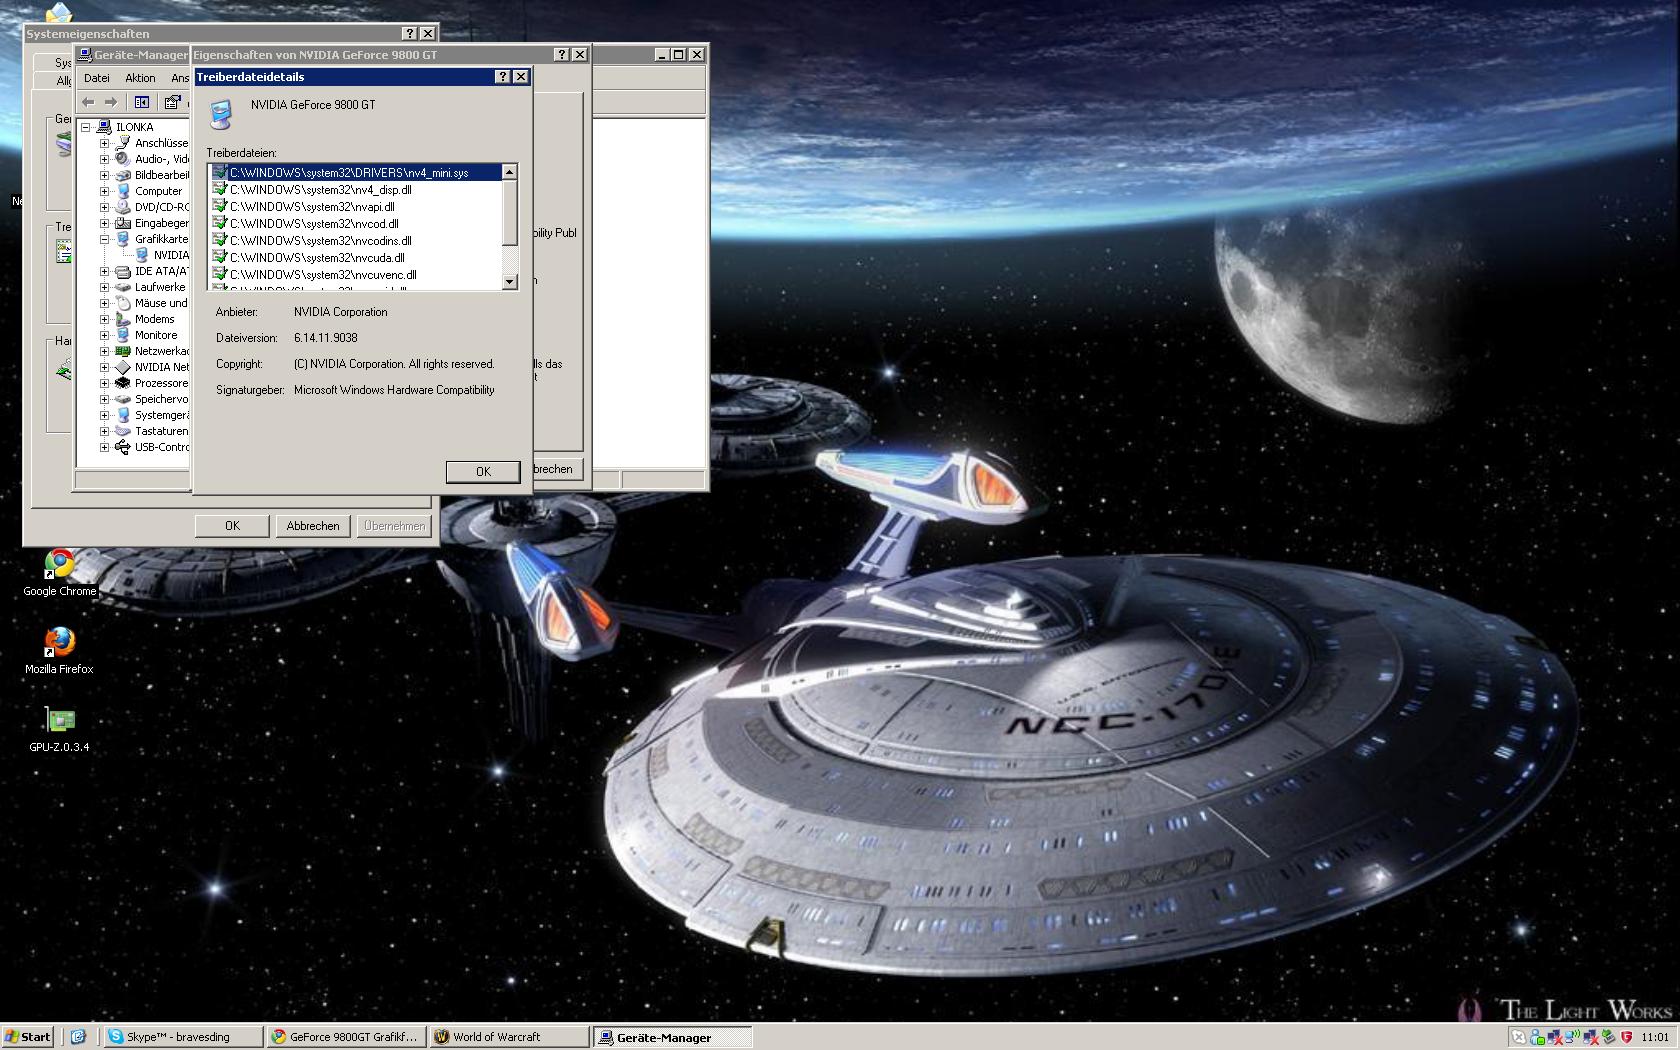This screenshot has height=1050, width=1680.
Task: Click Monitore icon in device tree
Action: click(123, 335)
